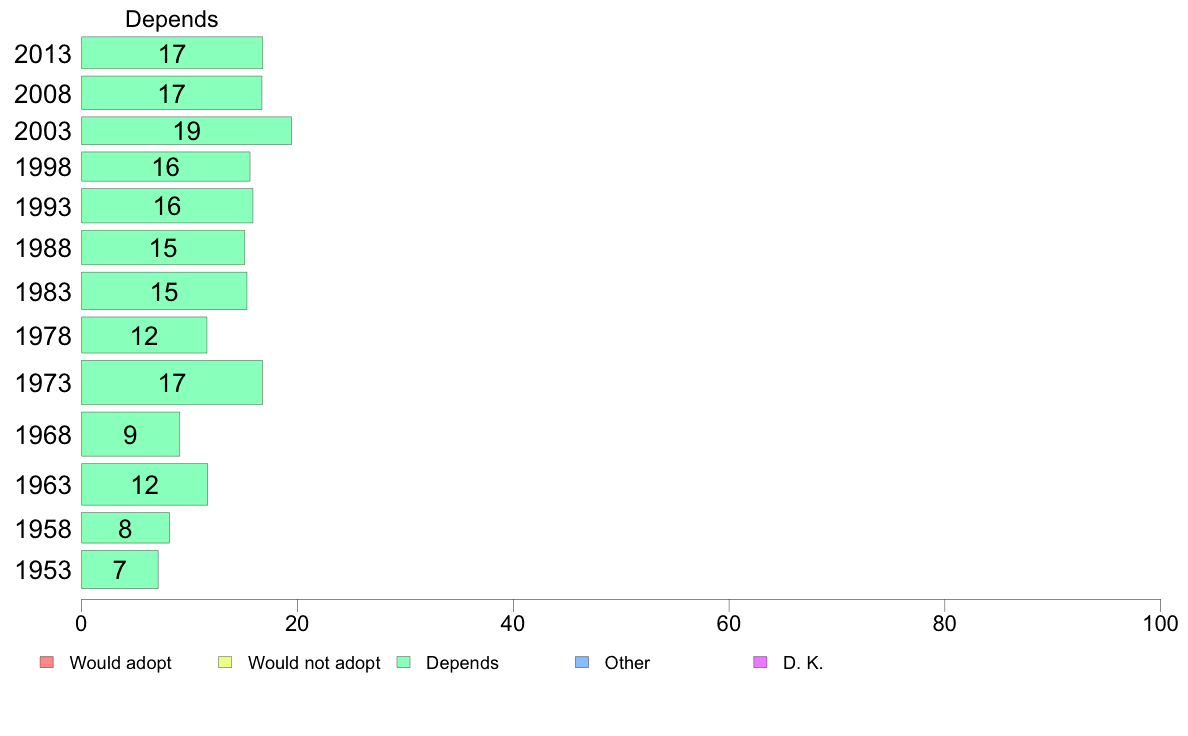Select the 1973 bar showing 17
1188x736 pixels.
tap(172, 382)
